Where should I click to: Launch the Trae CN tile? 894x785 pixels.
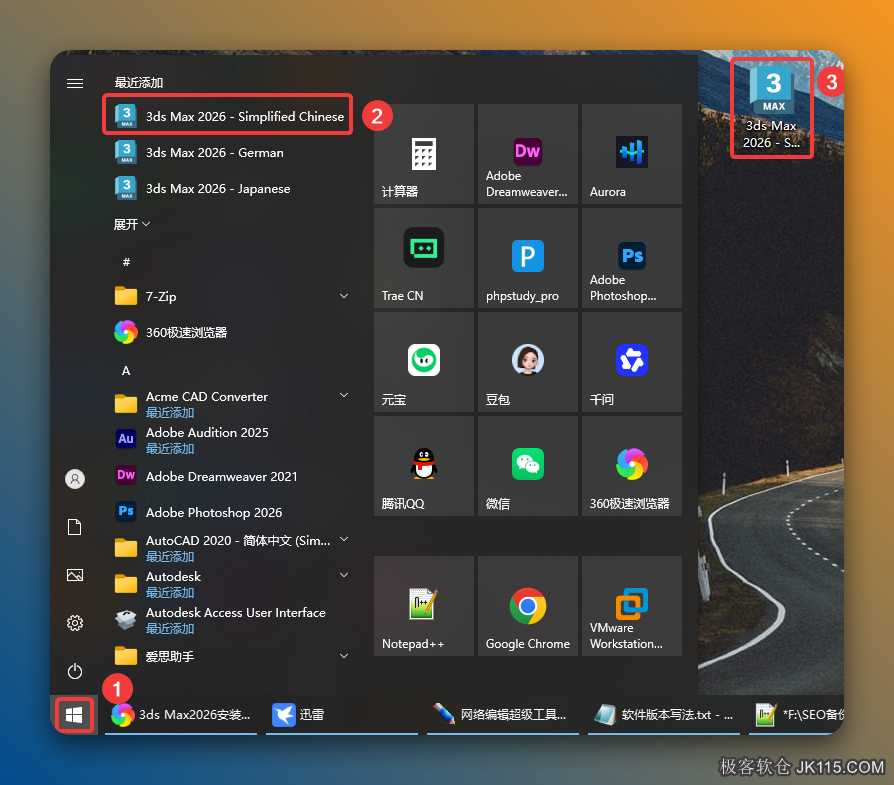(424, 258)
